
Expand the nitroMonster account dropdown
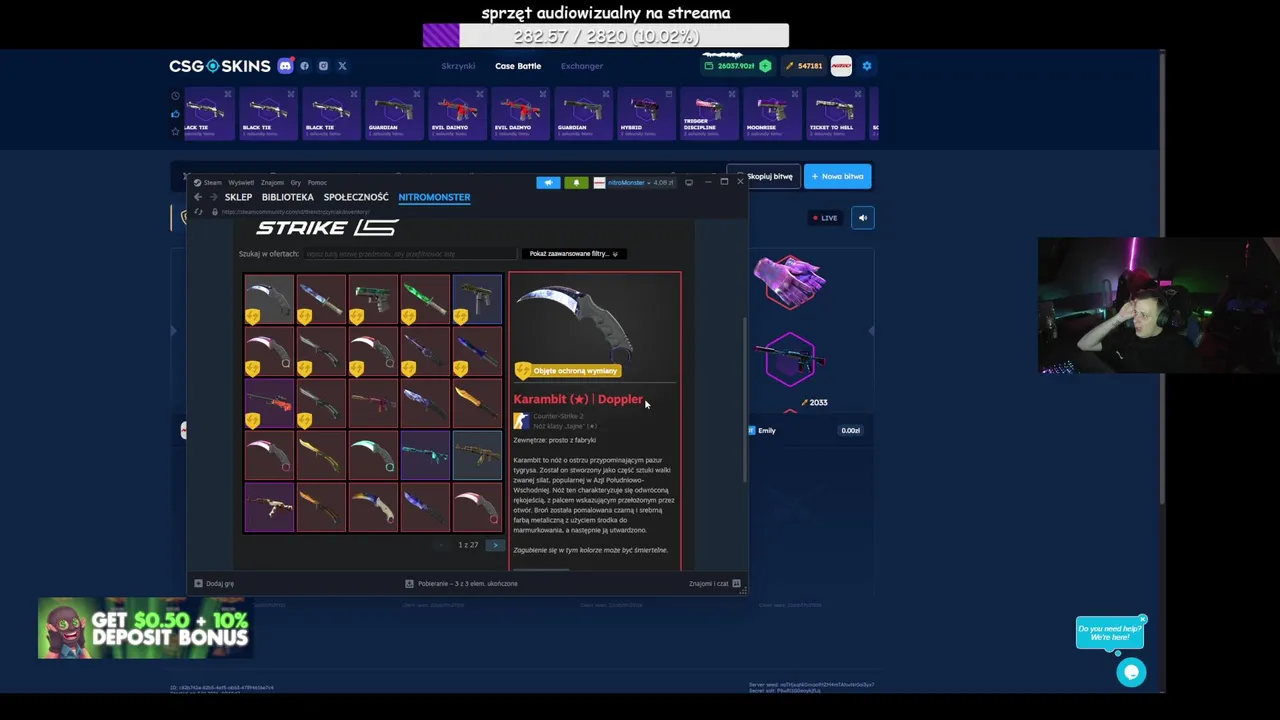[634, 183]
